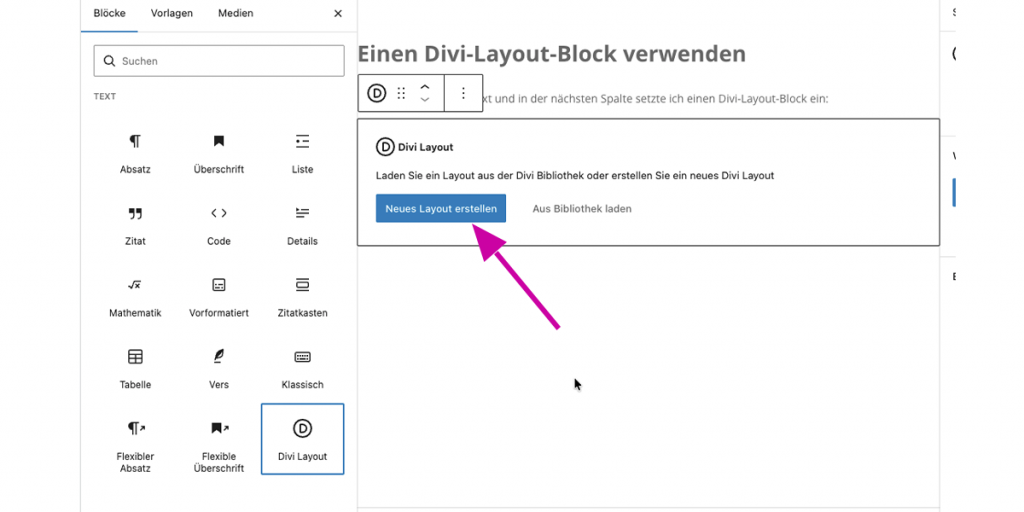Add a Liste block
Image resolution: width=1024 pixels, height=512 pixels.
(302, 153)
